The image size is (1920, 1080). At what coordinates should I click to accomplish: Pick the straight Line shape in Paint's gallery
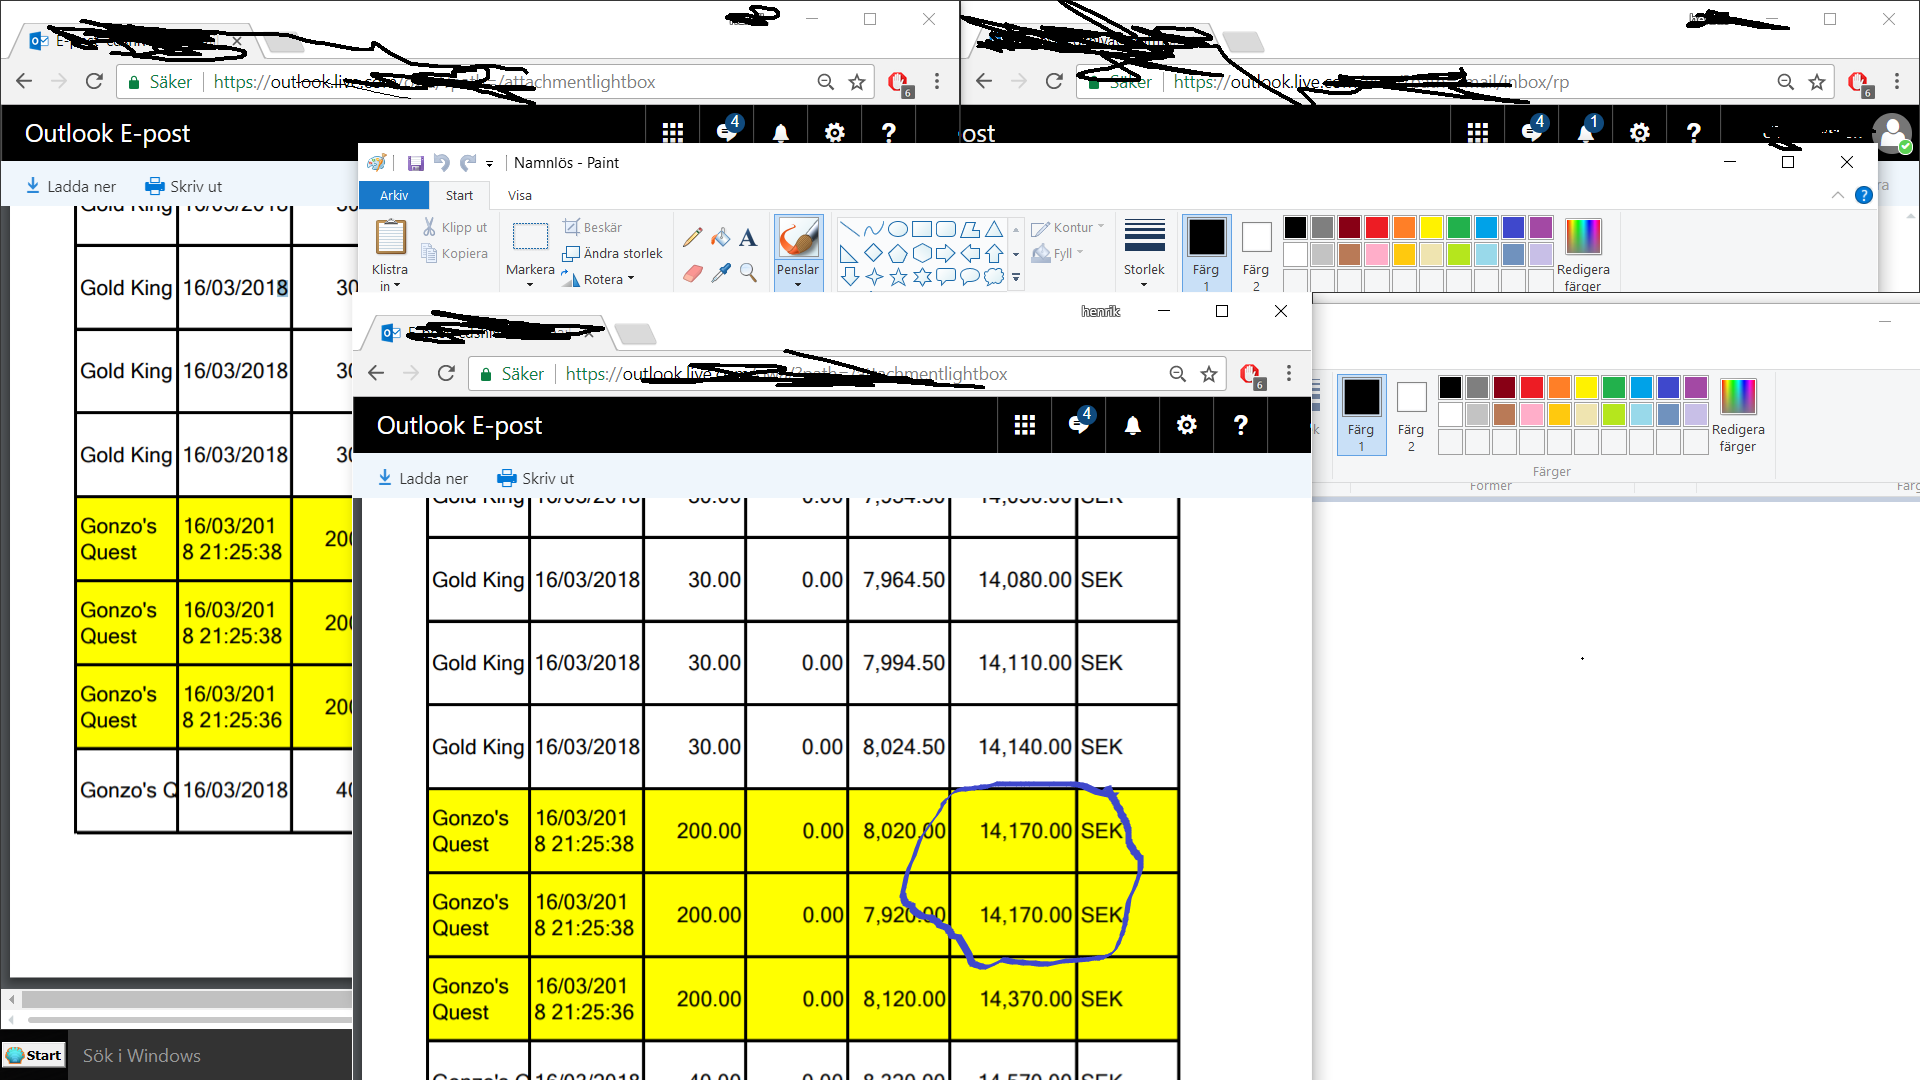tap(850, 229)
